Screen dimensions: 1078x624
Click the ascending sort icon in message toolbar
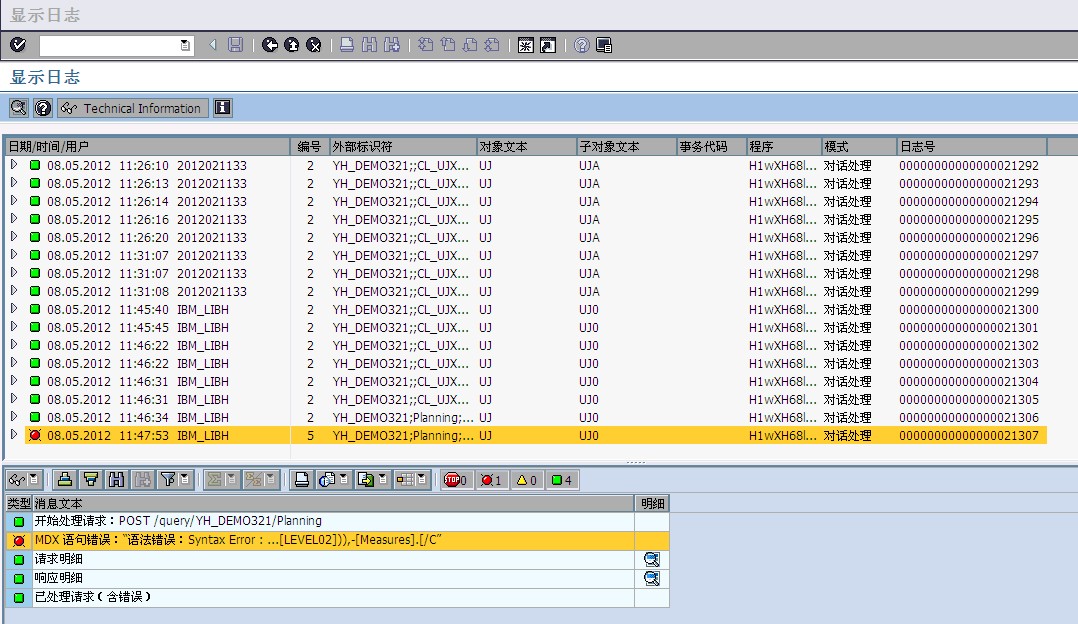coord(65,480)
